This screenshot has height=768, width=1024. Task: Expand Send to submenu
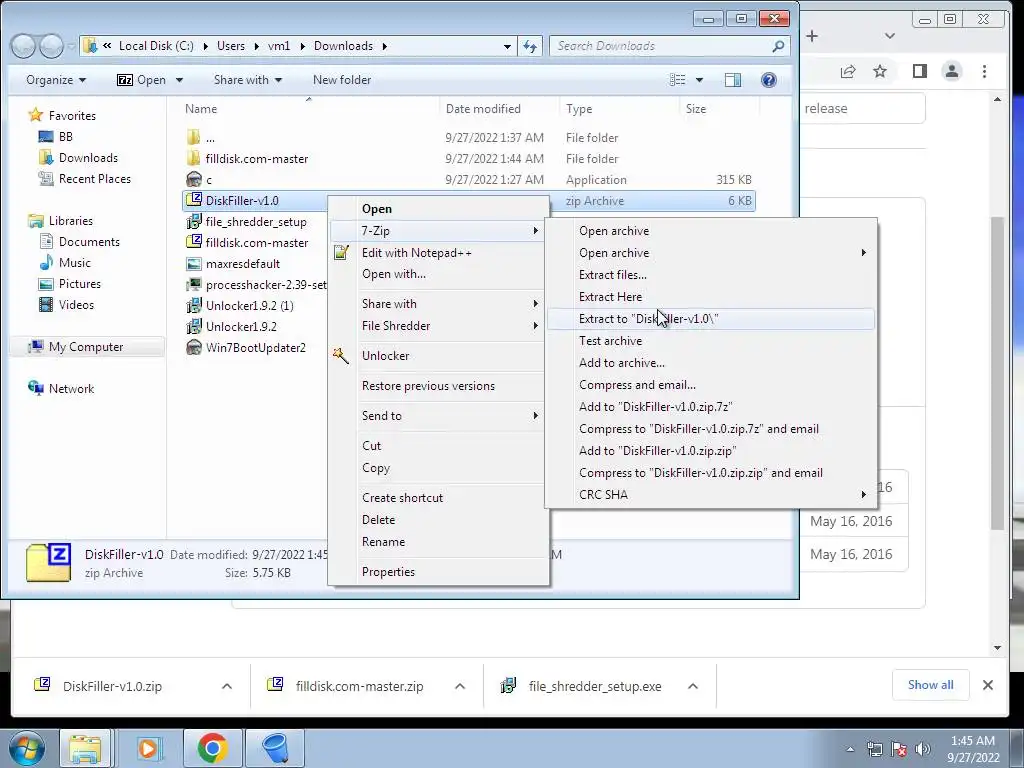tap(438, 416)
